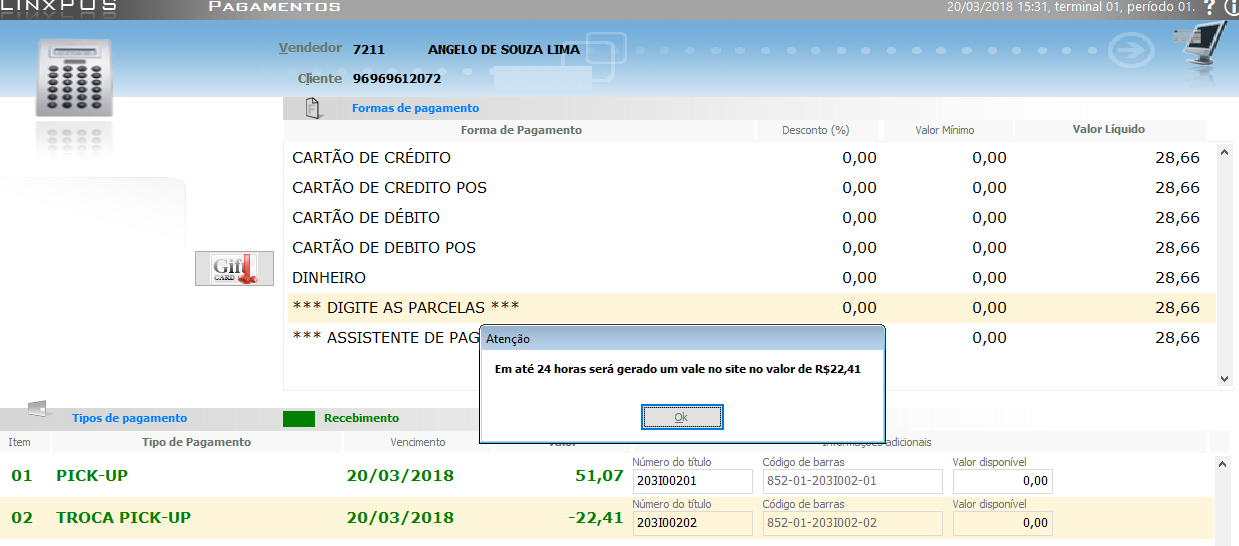Click Número do título field 203I00201
The height and width of the screenshot is (546, 1239).
click(x=692, y=481)
